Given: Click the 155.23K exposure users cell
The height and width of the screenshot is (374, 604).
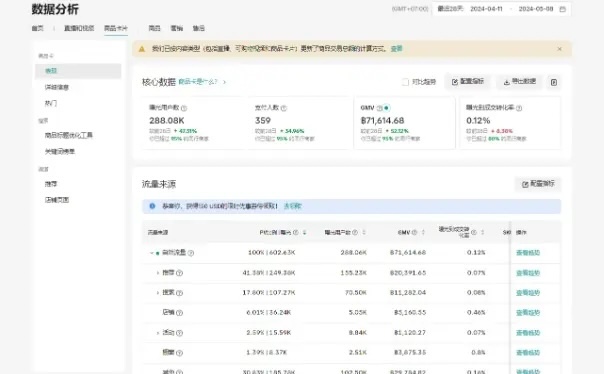Looking at the screenshot, I should [354, 273].
